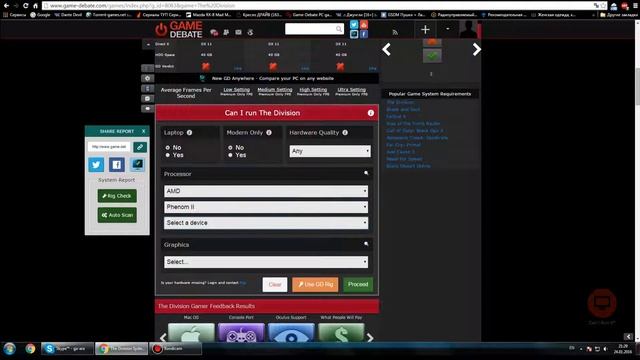Viewport: 640px width, 360px height.
Task: Collapse the requirements table with arrow toggle
Action: (148, 44)
